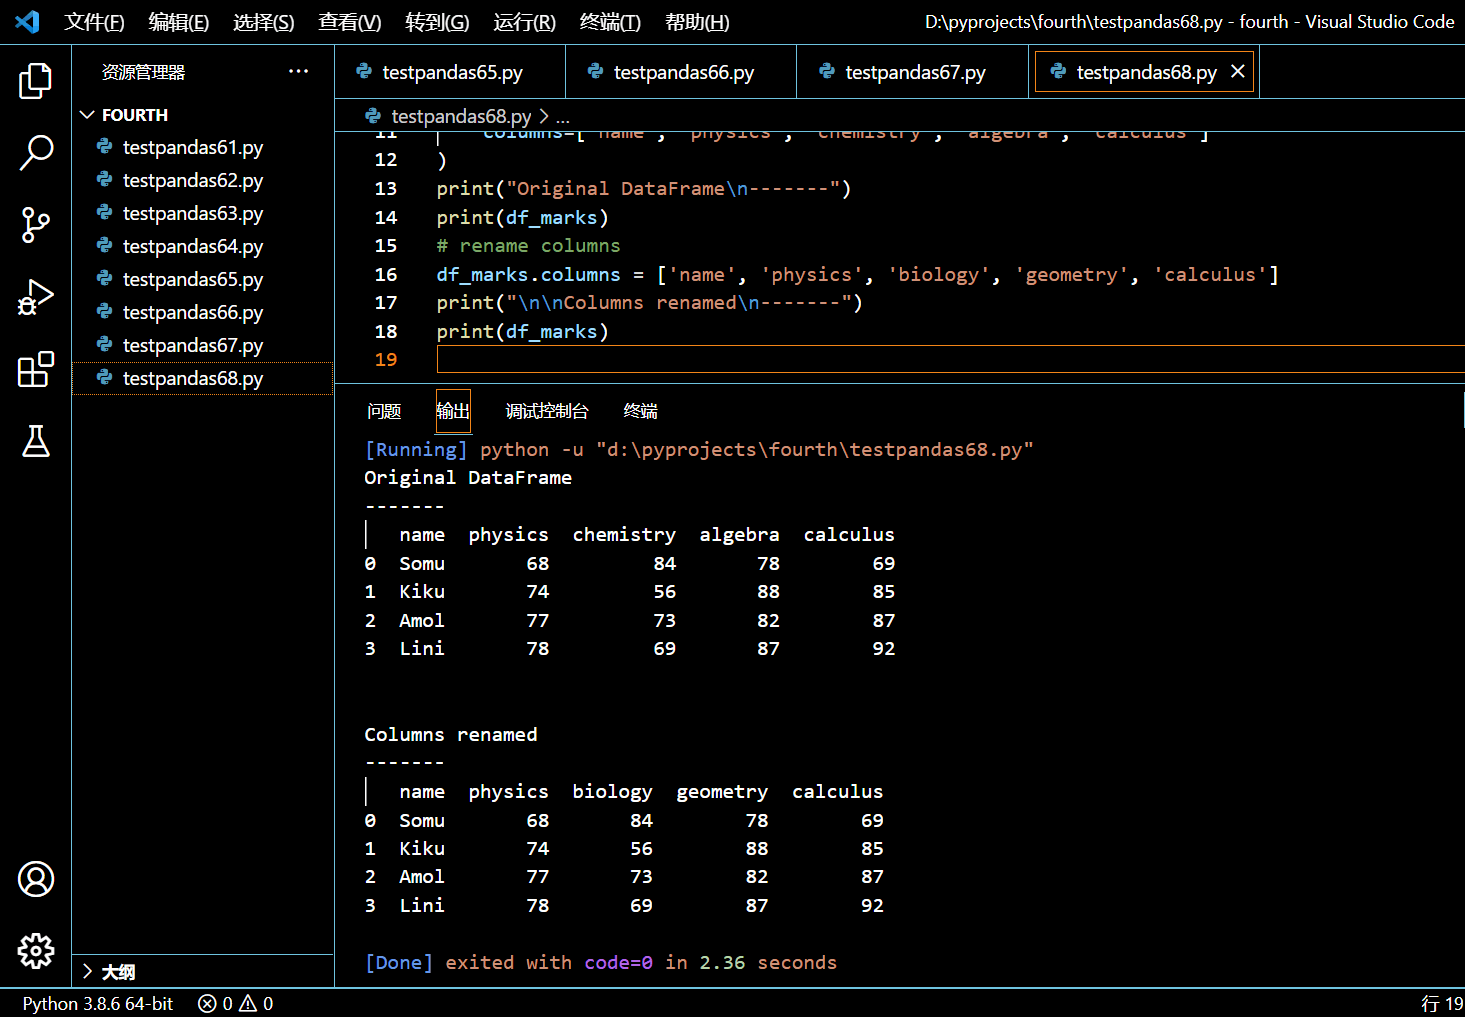Open testpandas67.py in explorer
Image resolution: width=1465 pixels, height=1017 pixels.
click(x=203, y=345)
